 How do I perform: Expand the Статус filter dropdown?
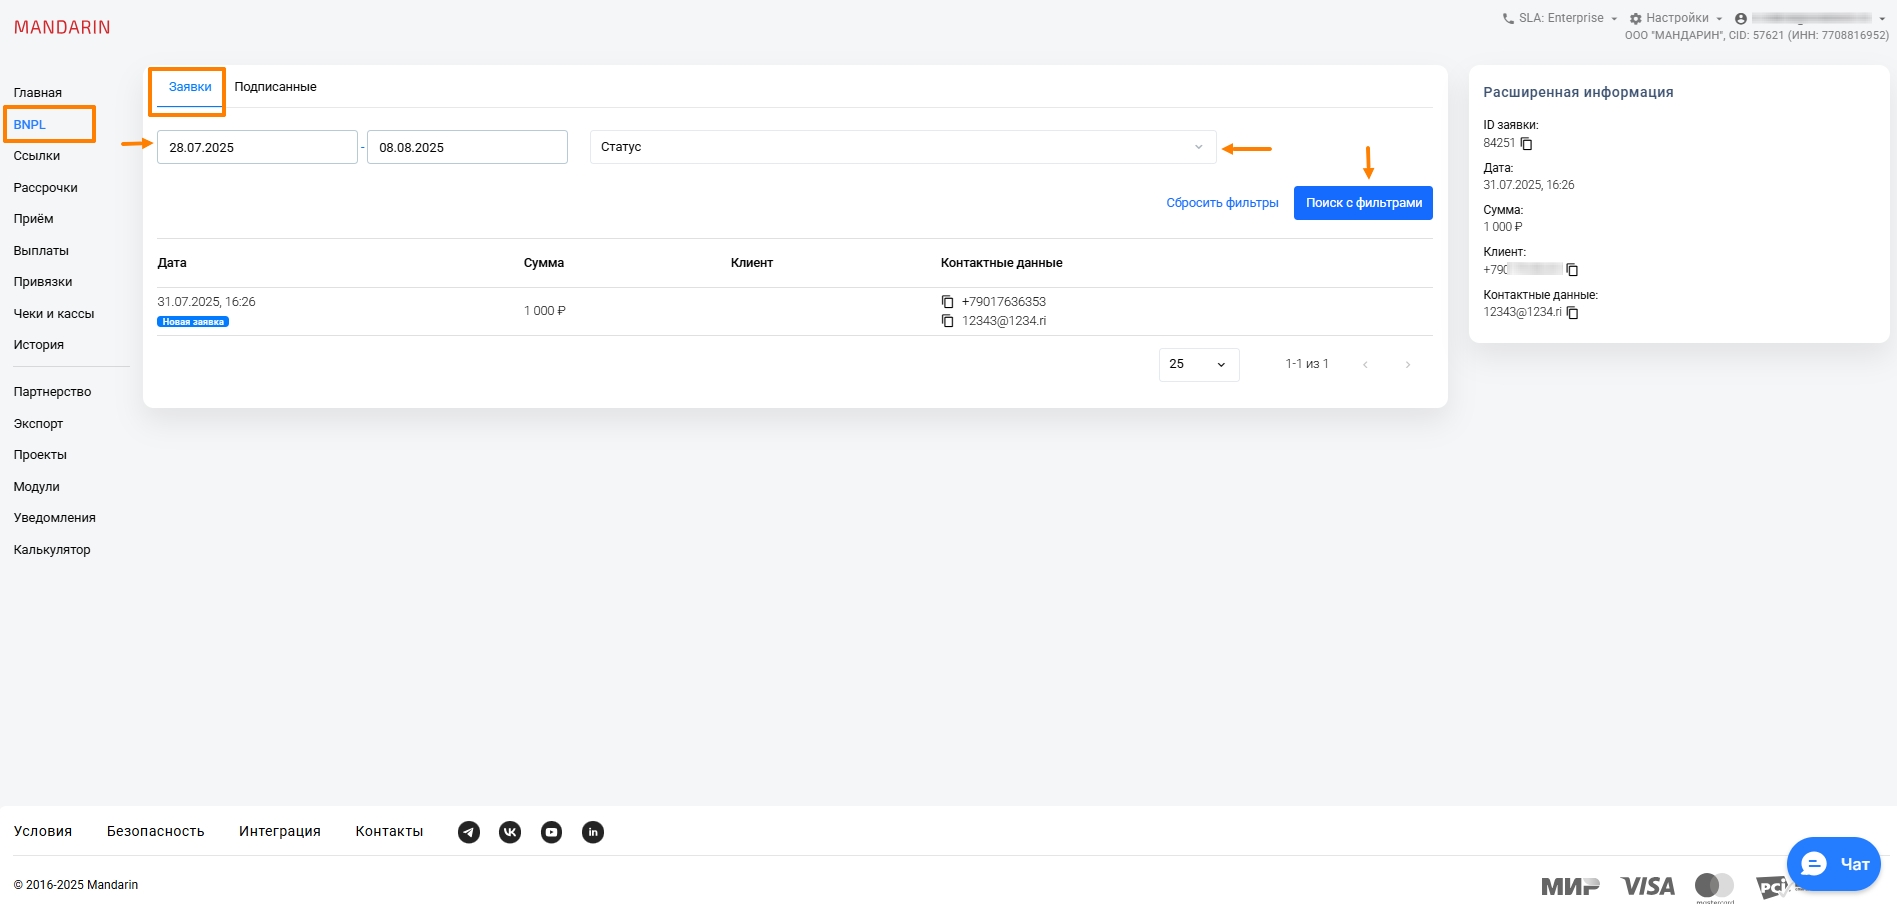(902, 147)
